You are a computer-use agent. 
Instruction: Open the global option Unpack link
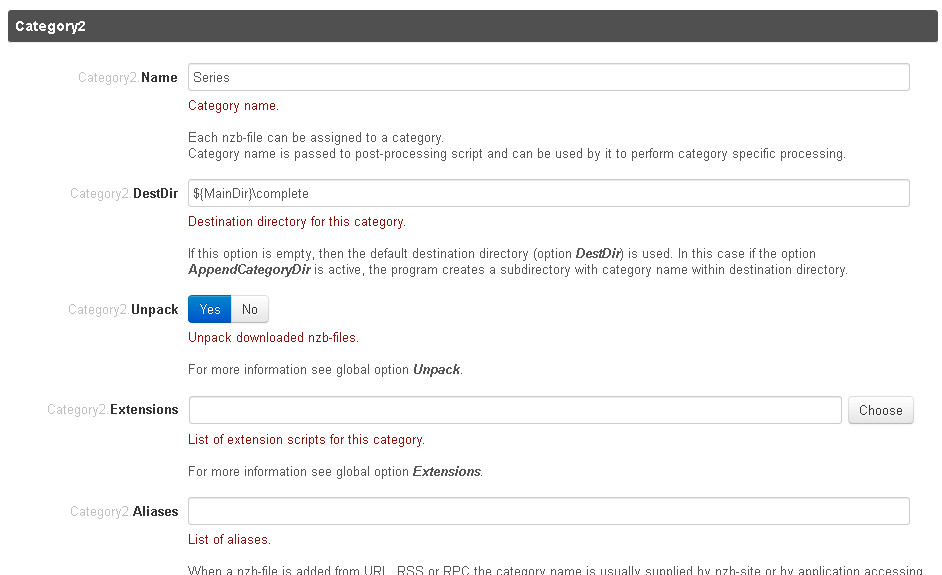(436, 370)
